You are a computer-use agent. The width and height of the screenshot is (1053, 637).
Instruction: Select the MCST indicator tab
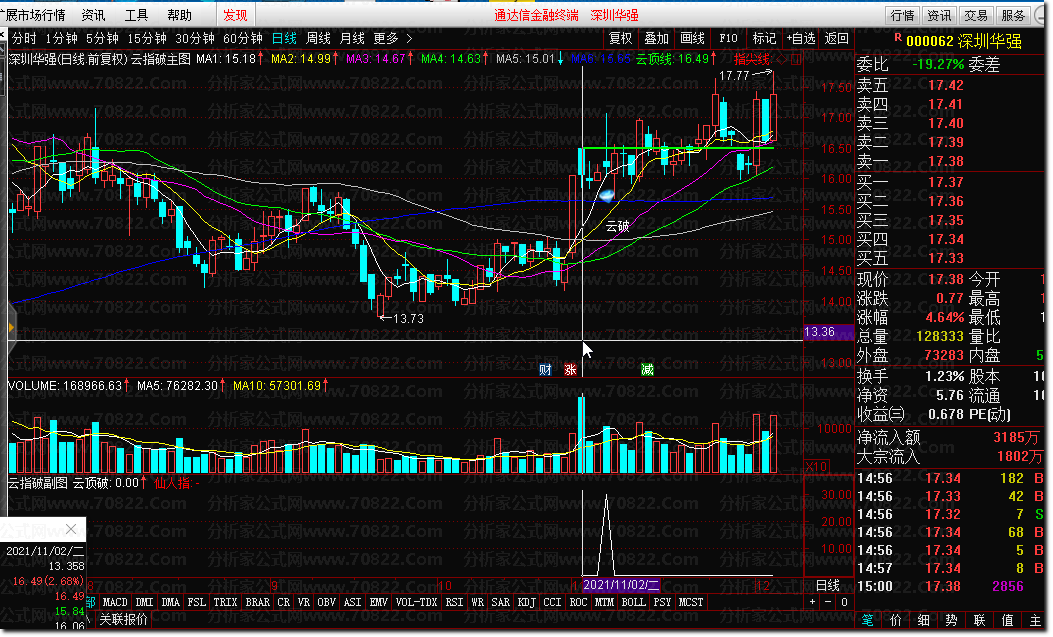[691, 603]
